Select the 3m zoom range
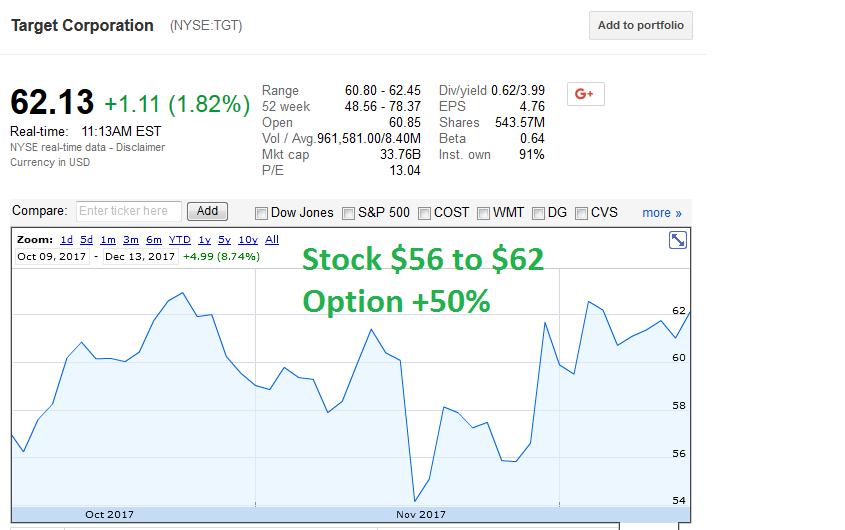 tap(130, 240)
